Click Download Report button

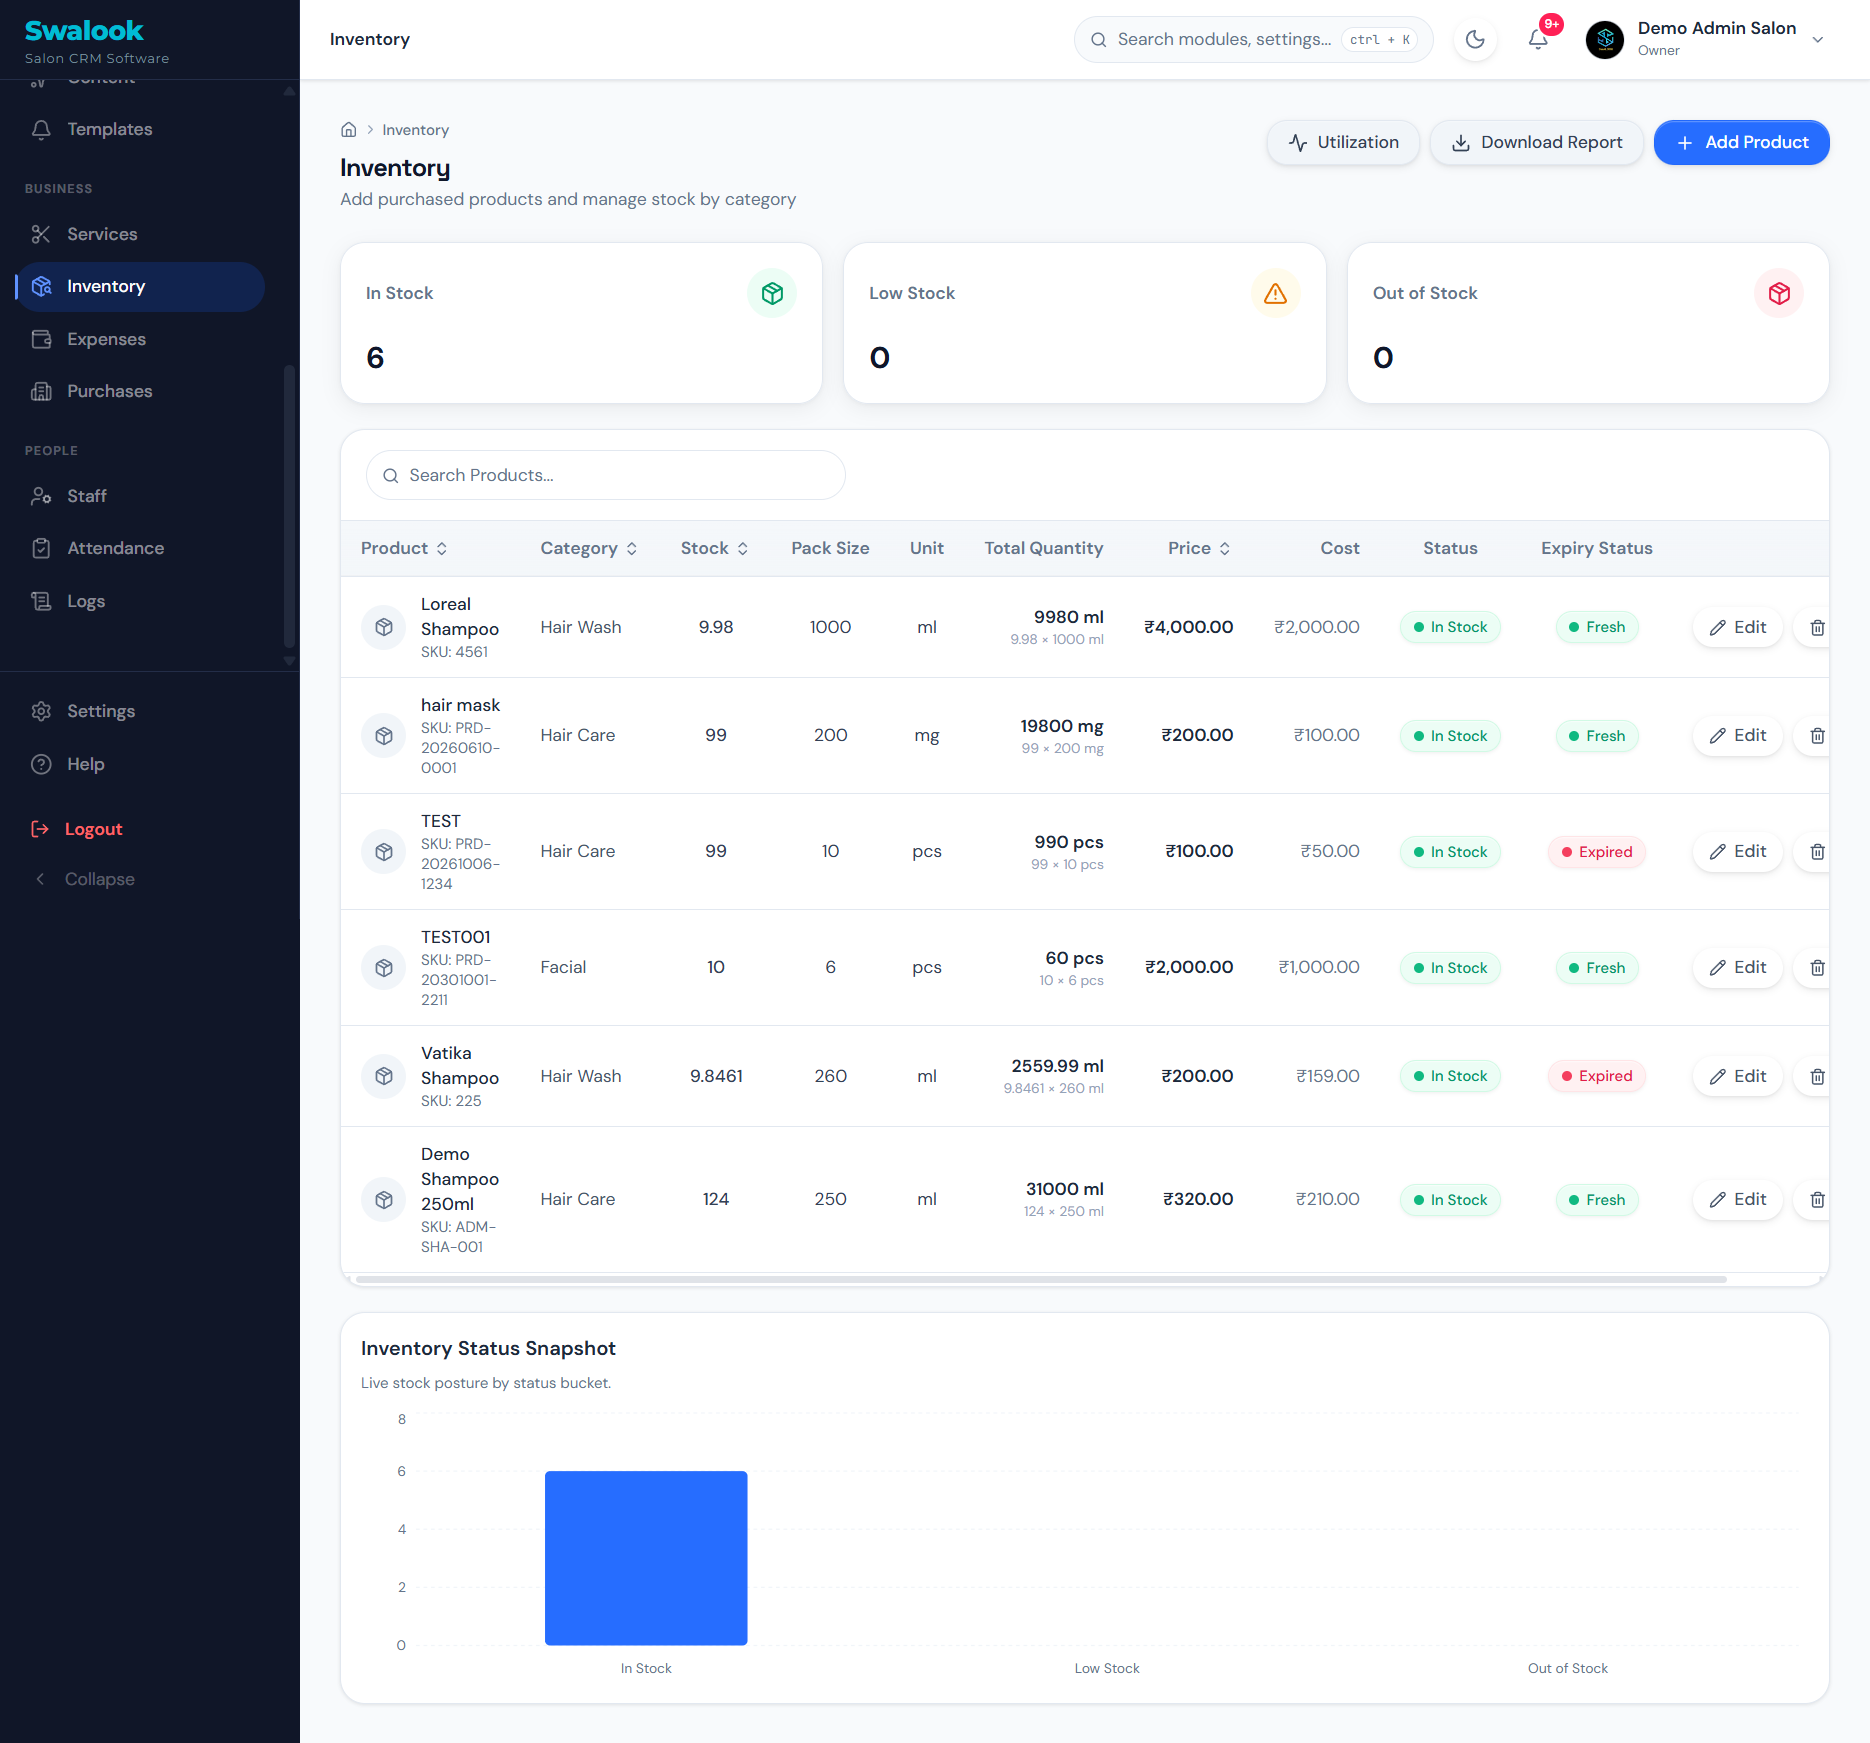(x=1537, y=143)
